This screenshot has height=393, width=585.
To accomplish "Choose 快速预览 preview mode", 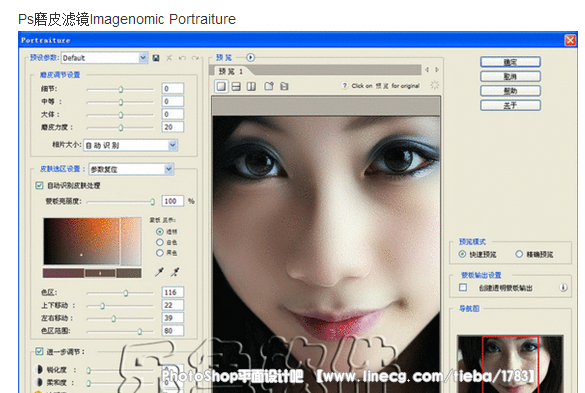I will pos(462,254).
